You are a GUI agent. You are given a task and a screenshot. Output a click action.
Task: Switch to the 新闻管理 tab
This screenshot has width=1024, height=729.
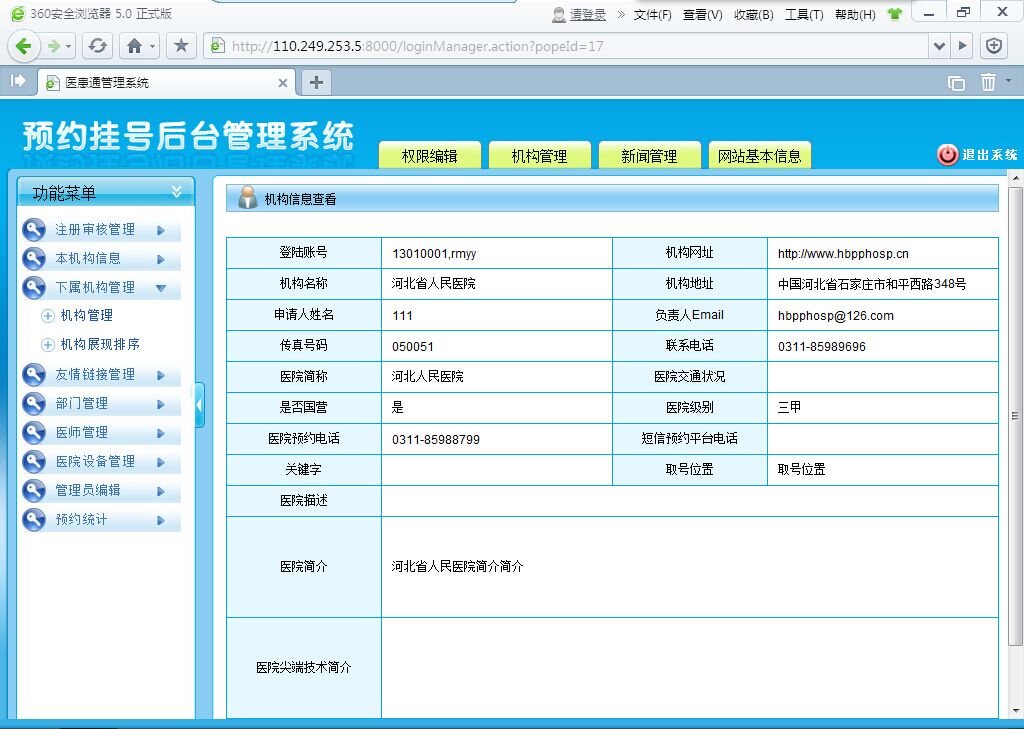tap(649, 155)
